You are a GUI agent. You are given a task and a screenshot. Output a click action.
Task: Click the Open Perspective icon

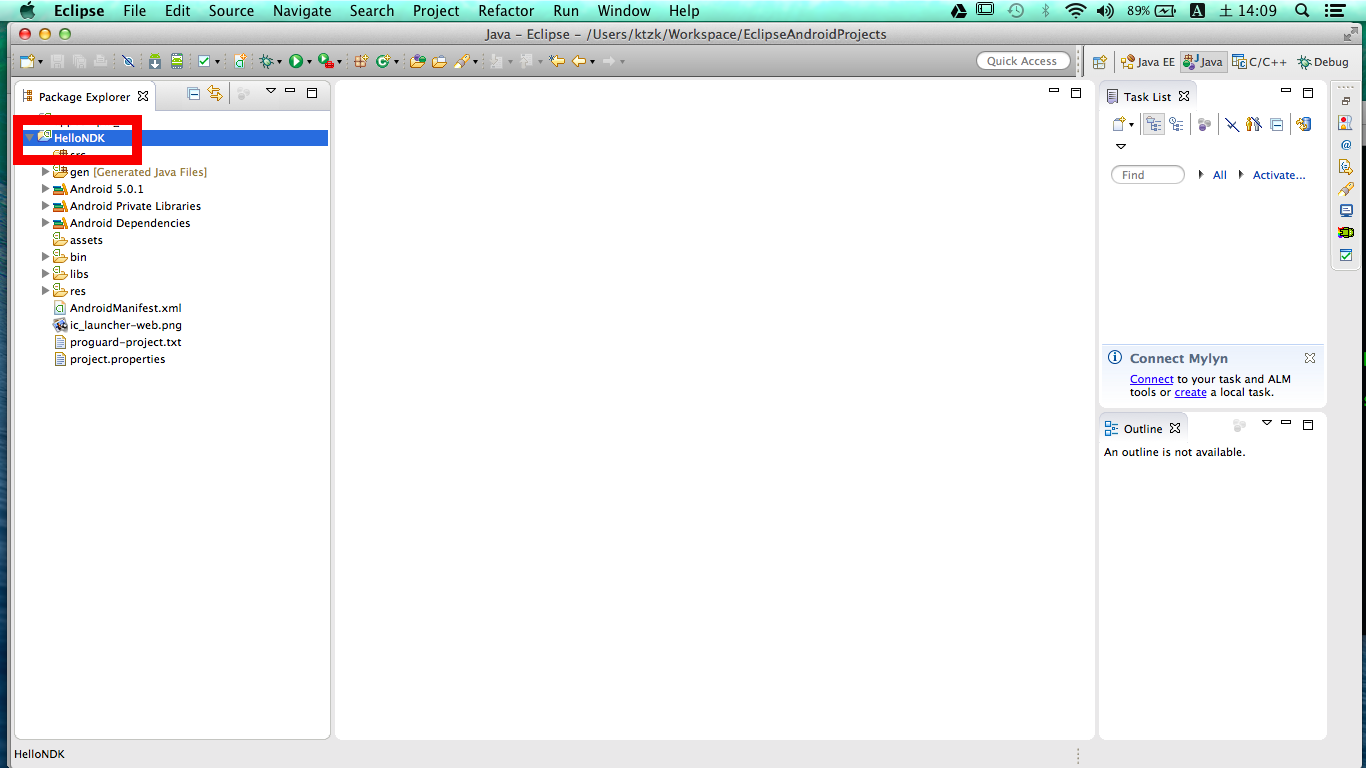(1099, 62)
